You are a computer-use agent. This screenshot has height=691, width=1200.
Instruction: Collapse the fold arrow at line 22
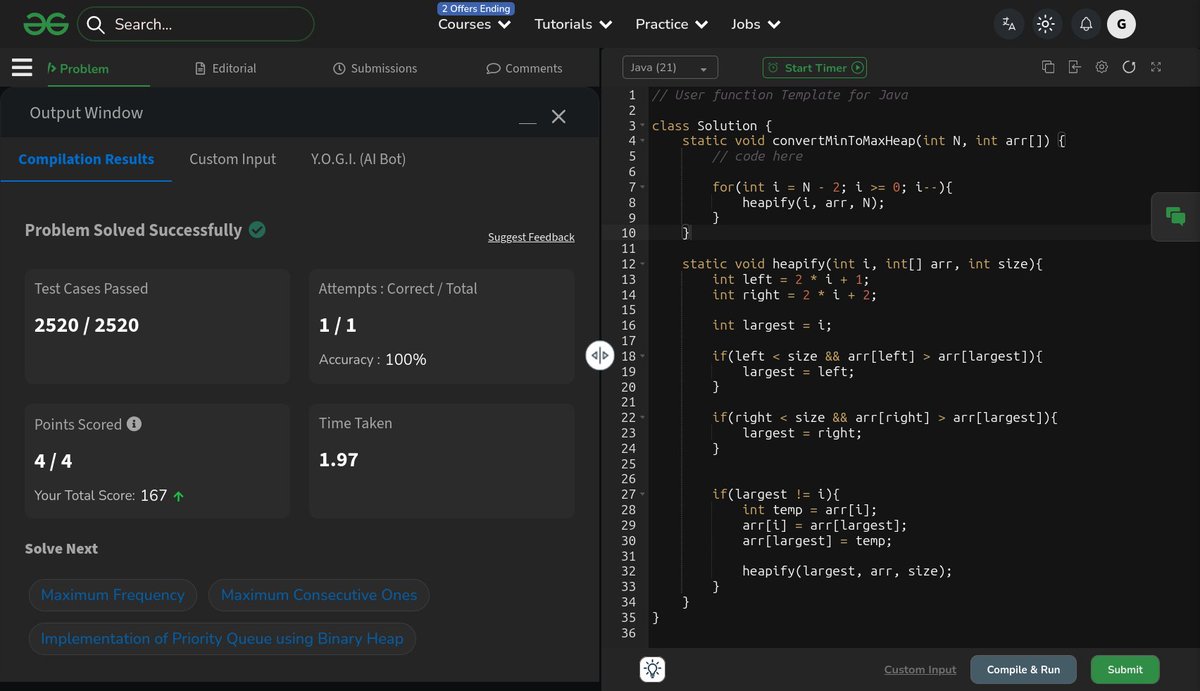coord(643,417)
